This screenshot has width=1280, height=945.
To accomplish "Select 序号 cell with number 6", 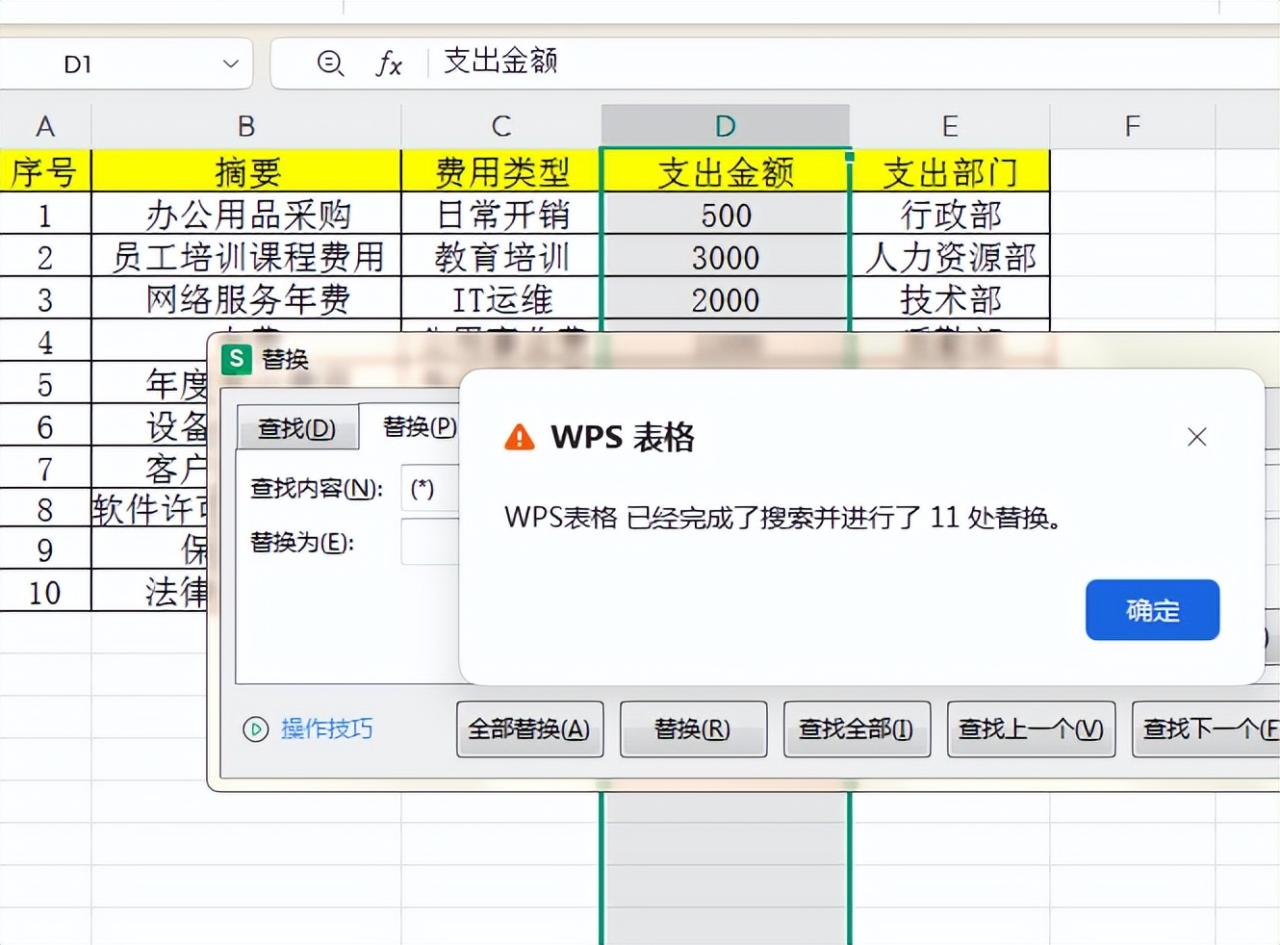I will point(45,425).
